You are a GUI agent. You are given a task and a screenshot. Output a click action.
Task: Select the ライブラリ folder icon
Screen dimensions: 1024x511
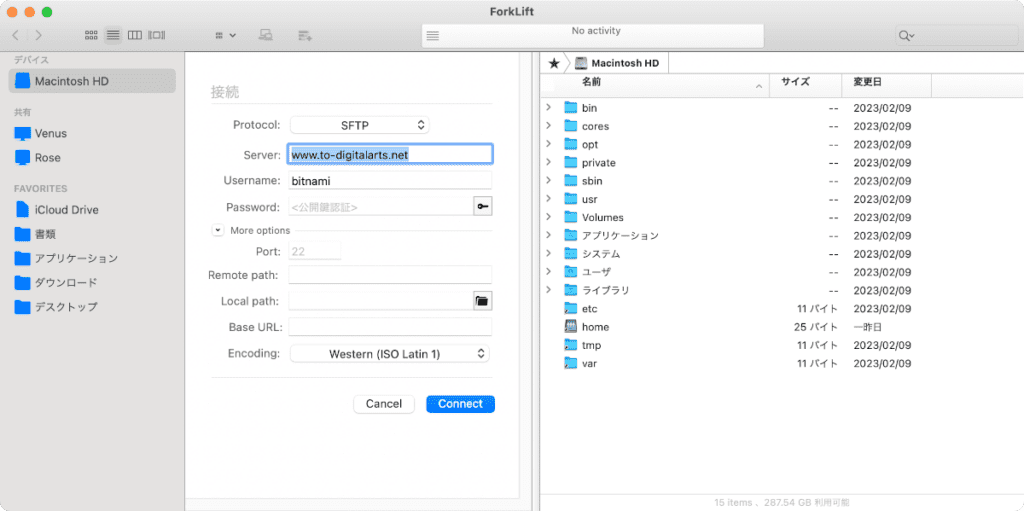[571, 290]
